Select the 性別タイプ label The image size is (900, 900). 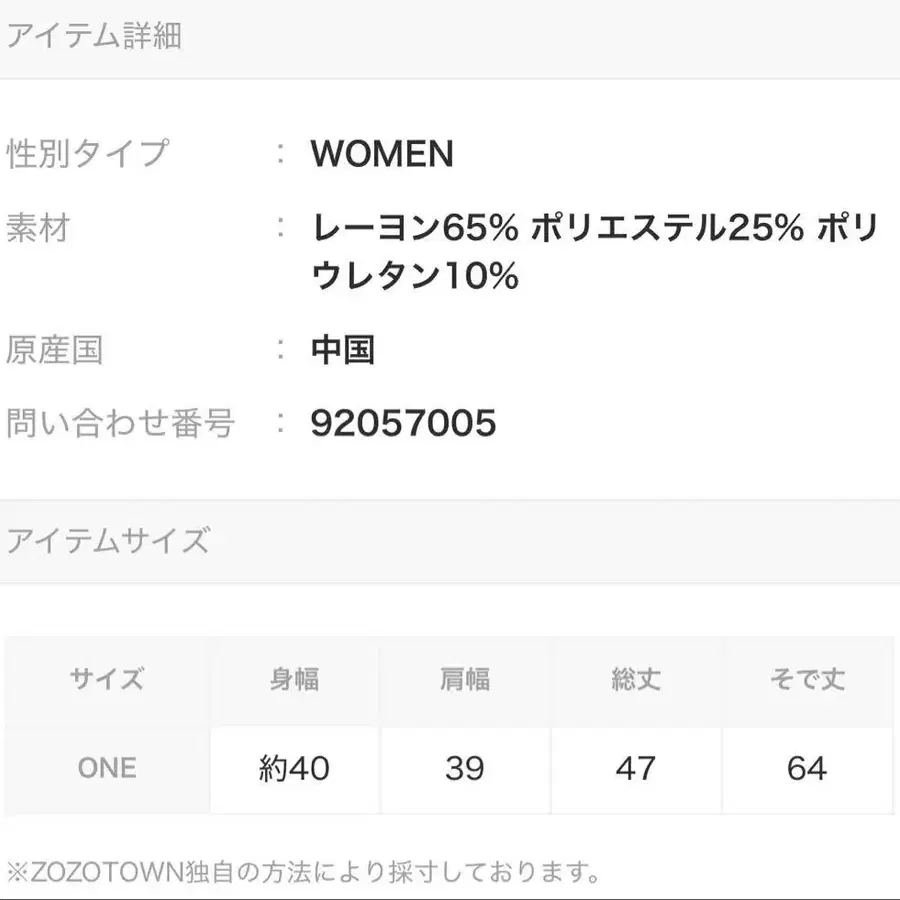coord(88,154)
